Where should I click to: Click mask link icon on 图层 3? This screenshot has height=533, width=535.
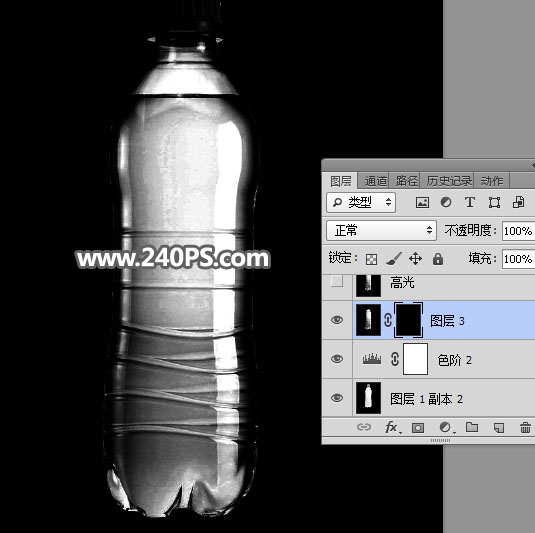point(388,320)
